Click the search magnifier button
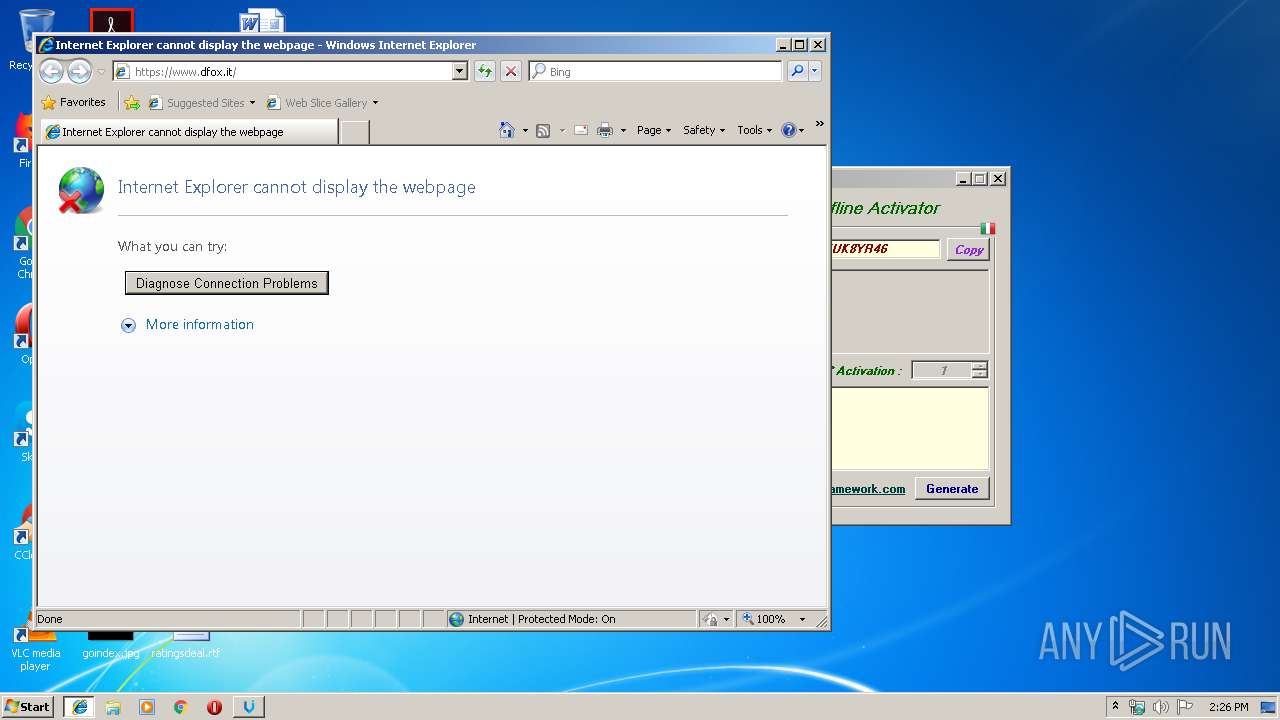Screen dimensions: 1280x720 797,71
